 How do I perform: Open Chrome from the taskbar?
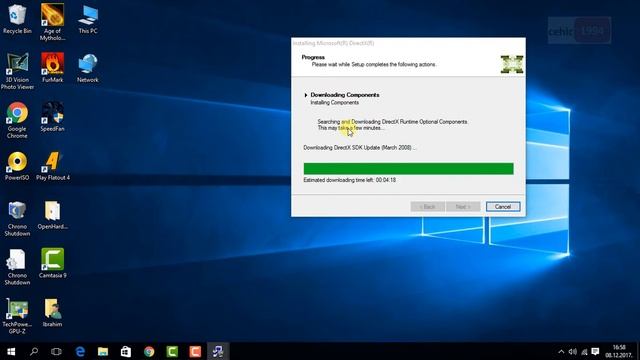(x=149, y=351)
